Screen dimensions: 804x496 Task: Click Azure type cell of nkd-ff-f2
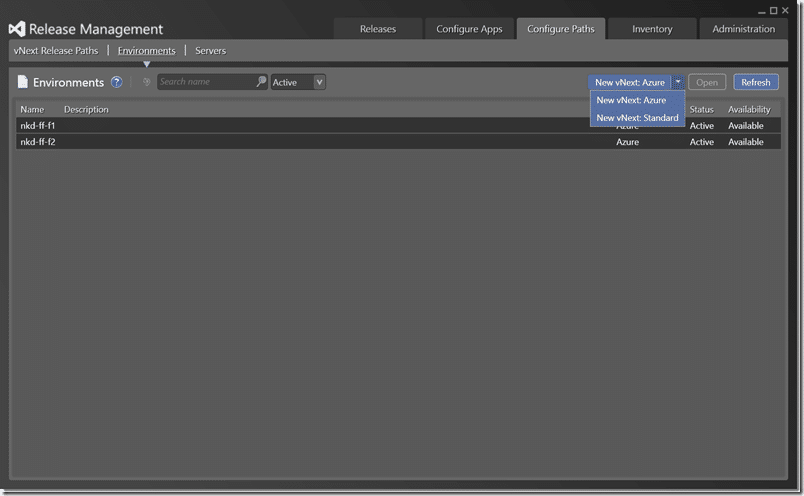point(628,142)
